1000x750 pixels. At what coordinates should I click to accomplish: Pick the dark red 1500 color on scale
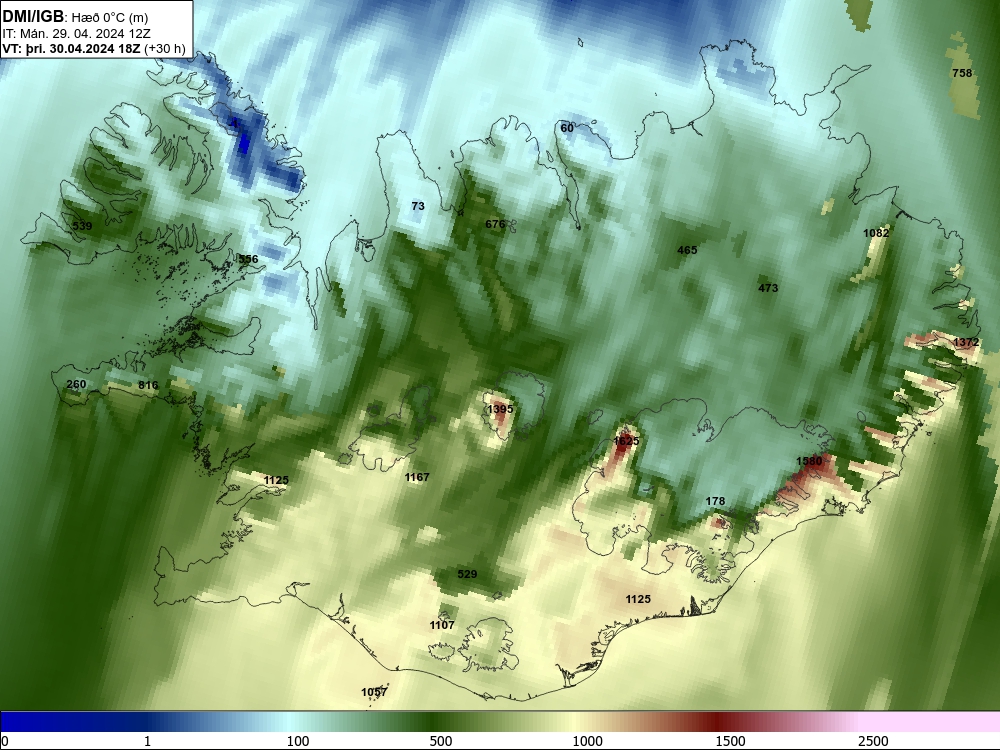(719, 721)
